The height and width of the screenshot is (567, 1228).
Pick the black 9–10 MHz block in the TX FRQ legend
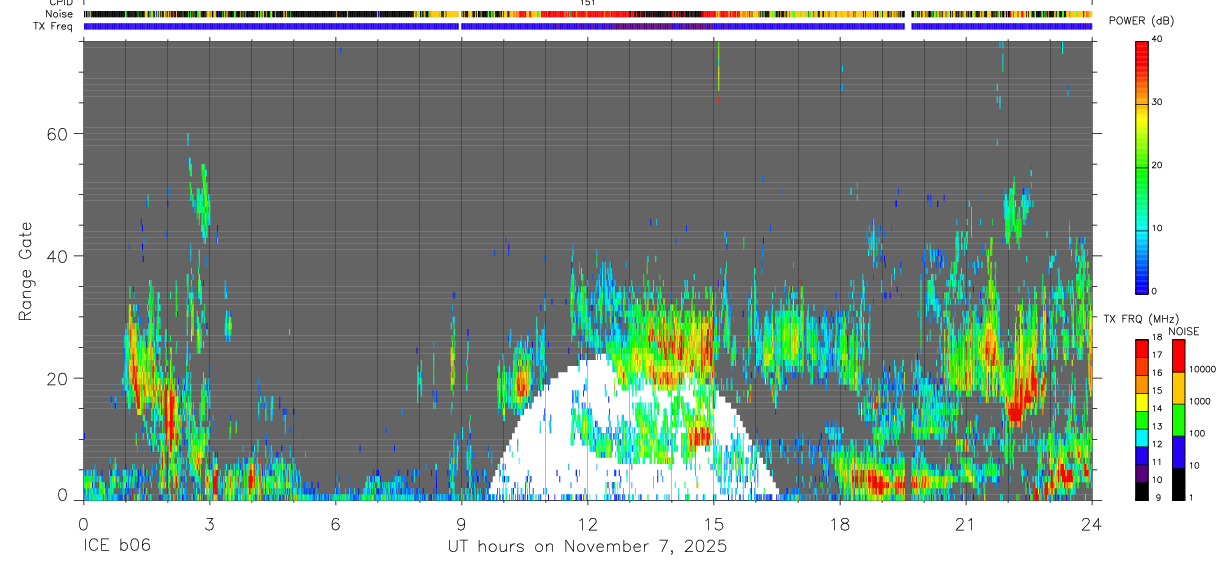click(1141, 491)
